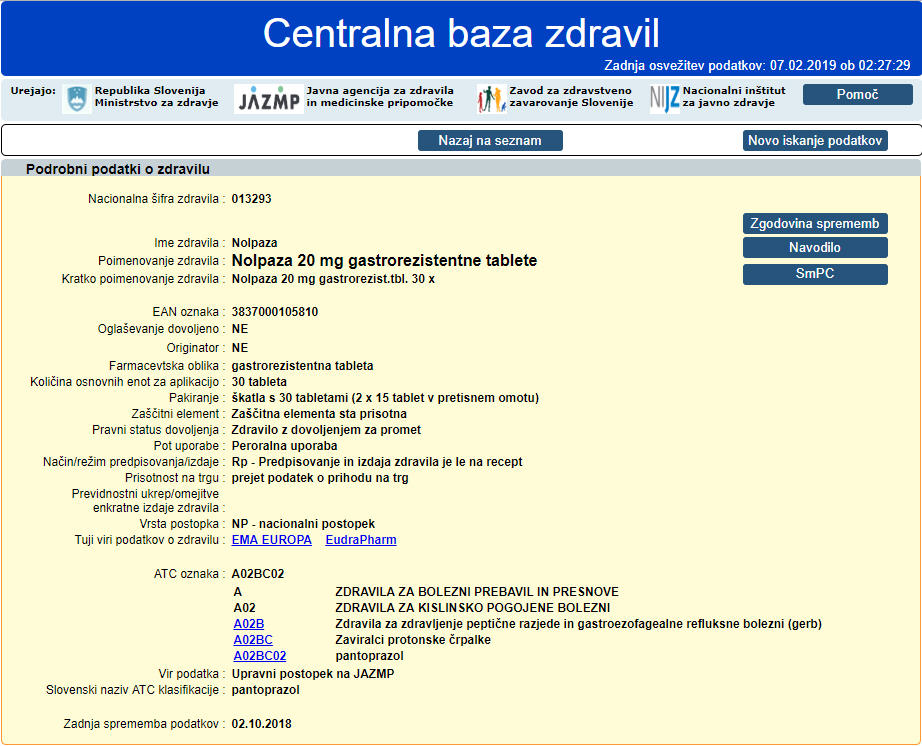The width and height of the screenshot is (922, 746).
Task: Follow the EMA EUROPA link
Action: click(x=272, y=540)
